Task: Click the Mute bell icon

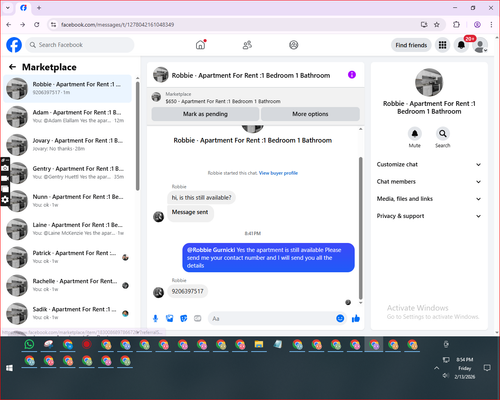Action: (x=414, y=134)
